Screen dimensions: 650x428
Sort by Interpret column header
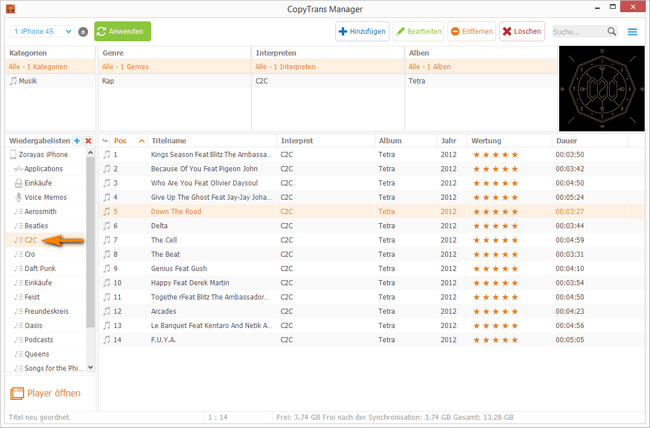[325, 141]
